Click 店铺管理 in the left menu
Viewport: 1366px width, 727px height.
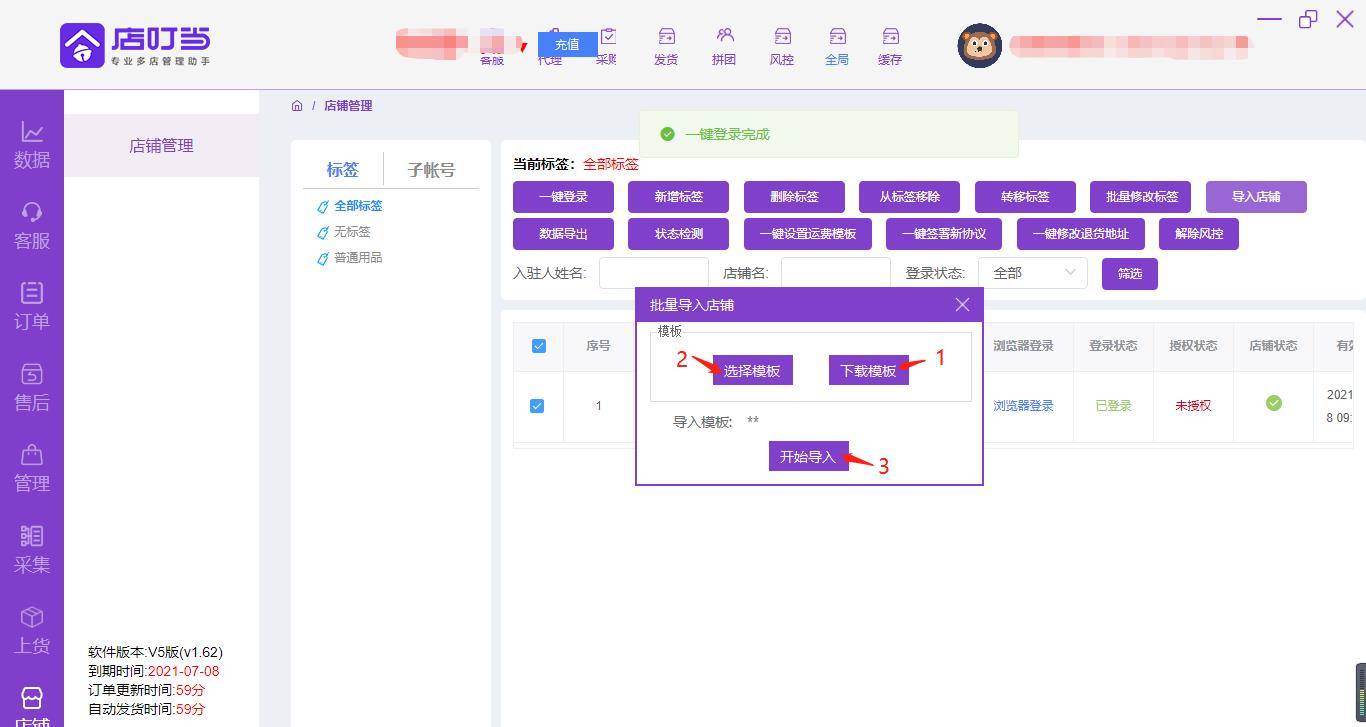[161, 146]
